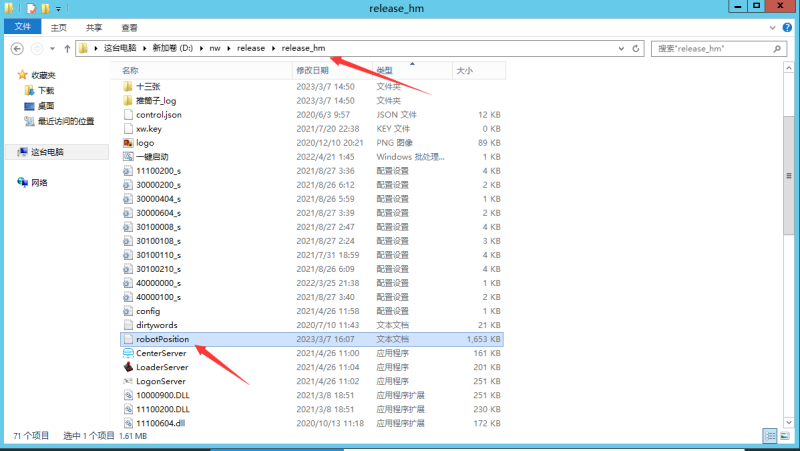Switch to the 查看 ribbon tab
This screenshot has height=451, width=800.
tap(130, 29)
